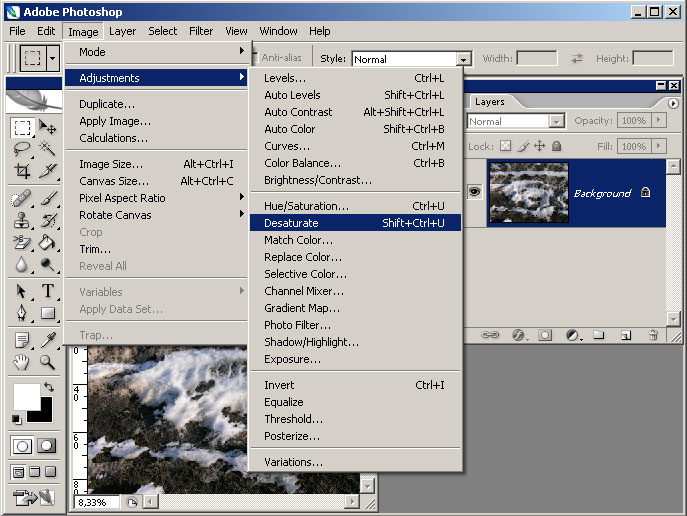Select the Paint Bucket tool
Viewport: 687px width, 516px height.
click(x=47, y=242)
